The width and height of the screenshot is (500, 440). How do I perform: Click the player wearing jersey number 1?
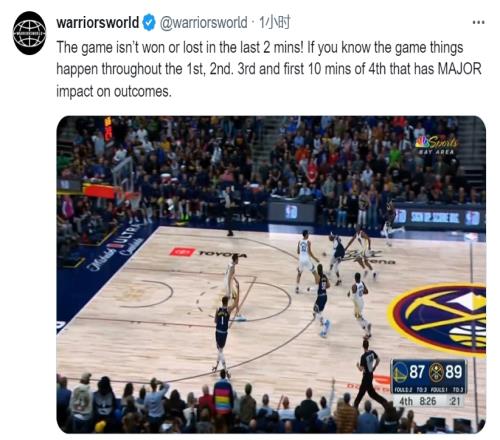click(x=222, y=333)
